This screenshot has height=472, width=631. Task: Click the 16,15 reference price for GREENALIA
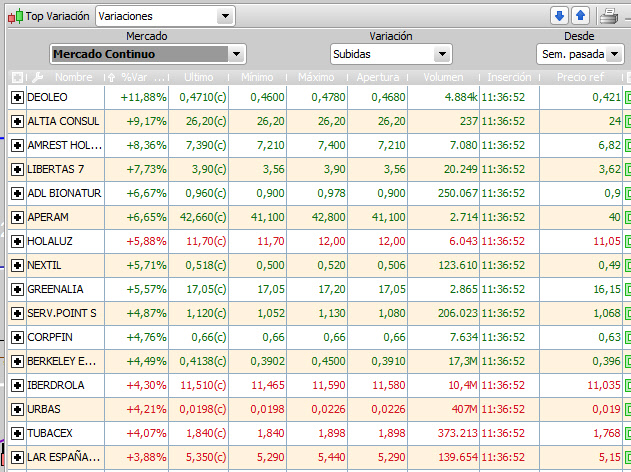606,289
